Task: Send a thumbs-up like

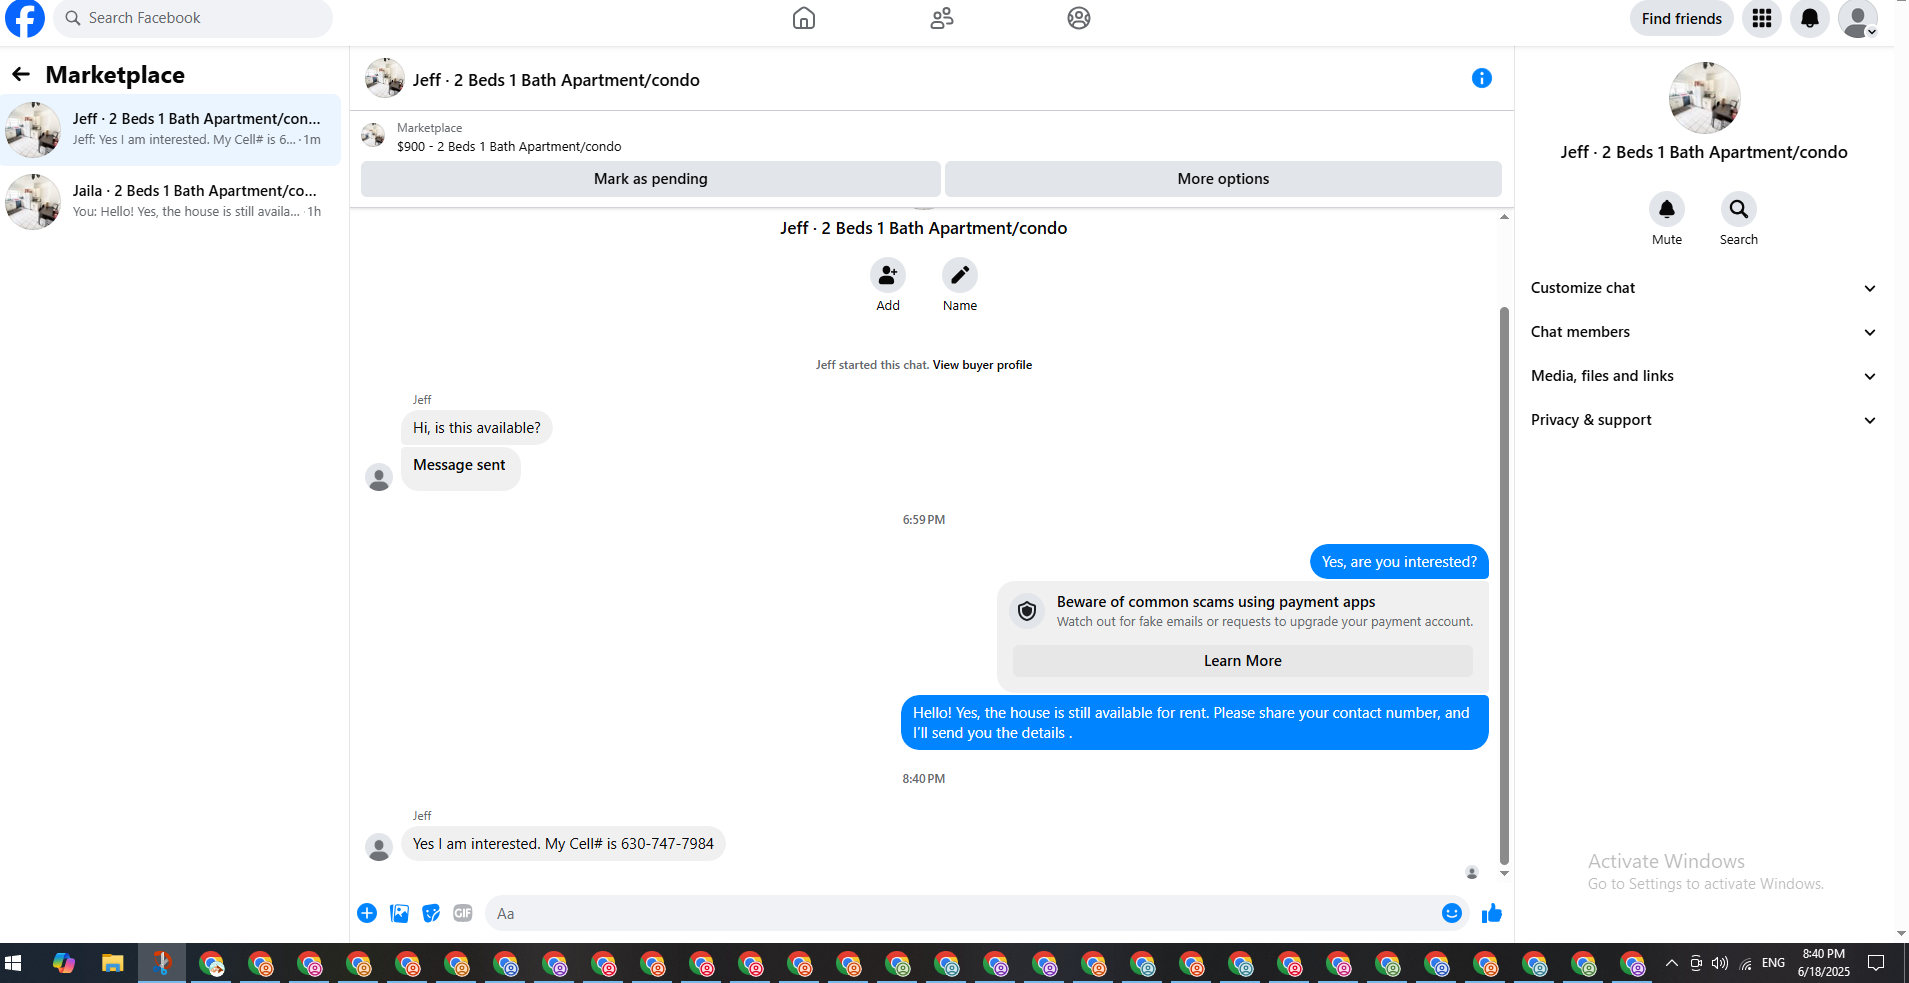Action: [x=1492, y=913]
